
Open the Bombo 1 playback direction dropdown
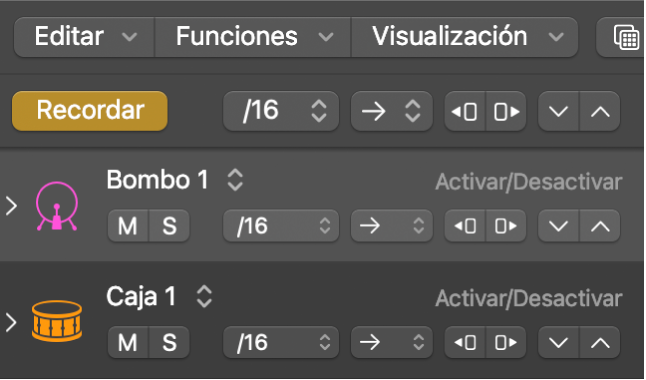click(392, 226)
